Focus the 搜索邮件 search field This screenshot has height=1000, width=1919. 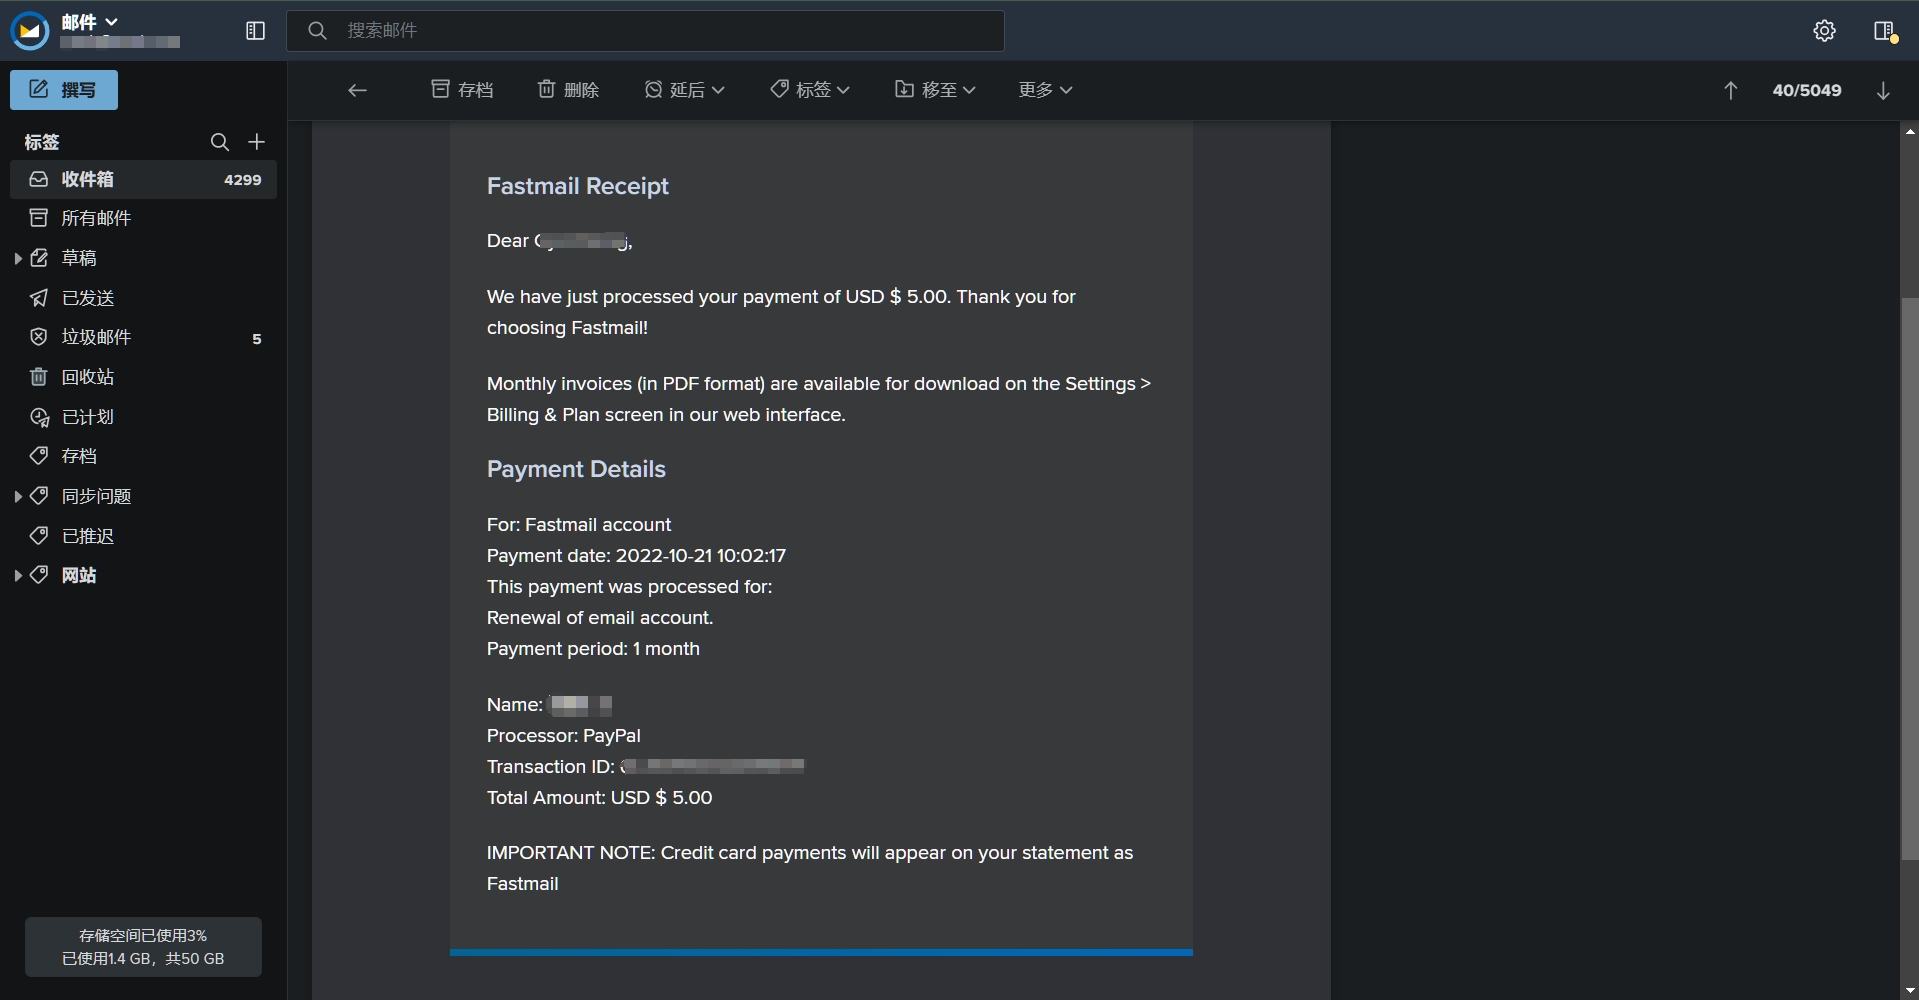pos(645,31)
